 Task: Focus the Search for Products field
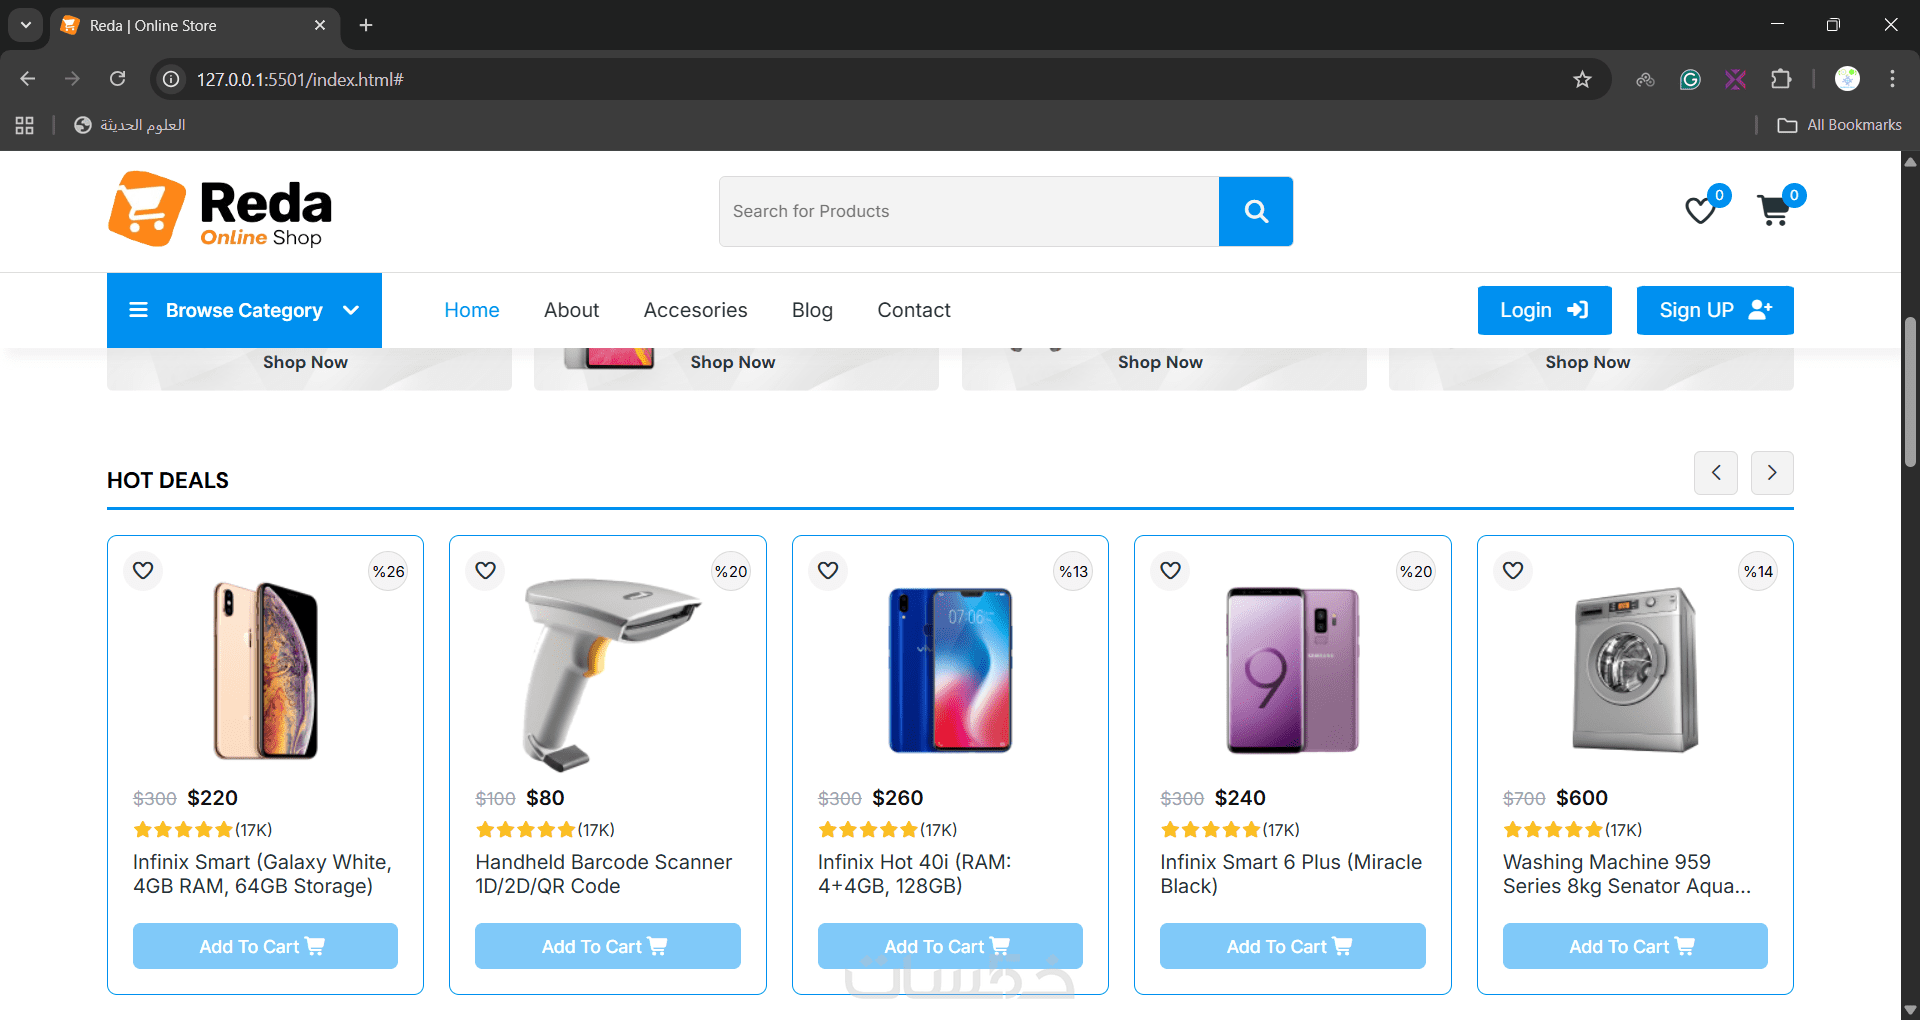(968, 211)
